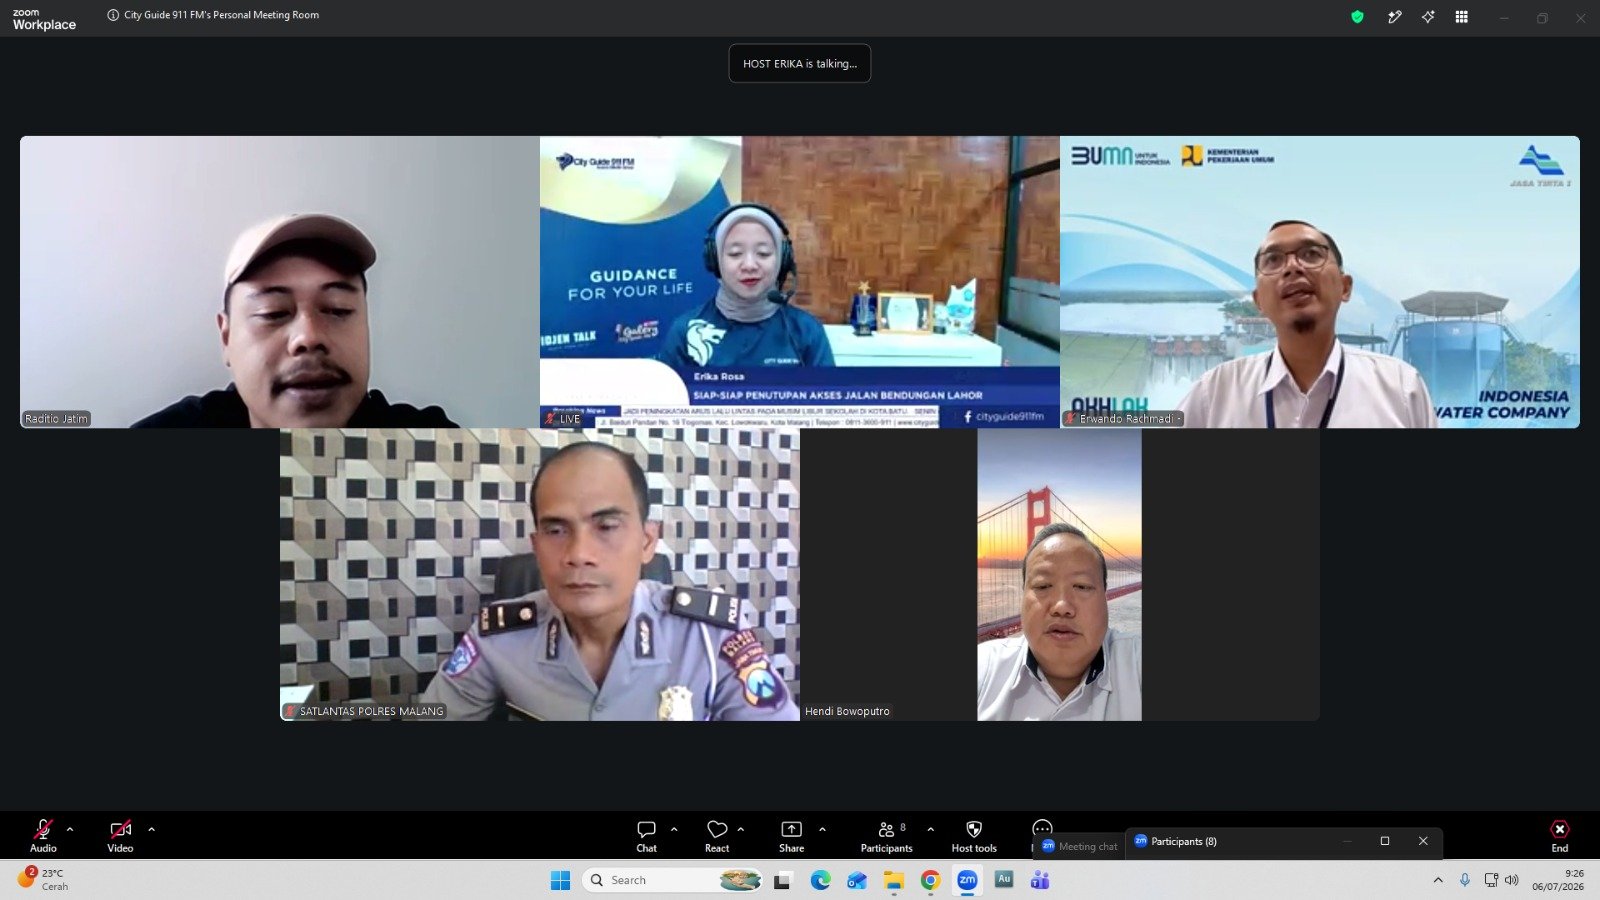Image resolution: width=1600 pixels, height=900 pixels.
Task: Expand Participants options chevron
Action: tap(931, 829)
